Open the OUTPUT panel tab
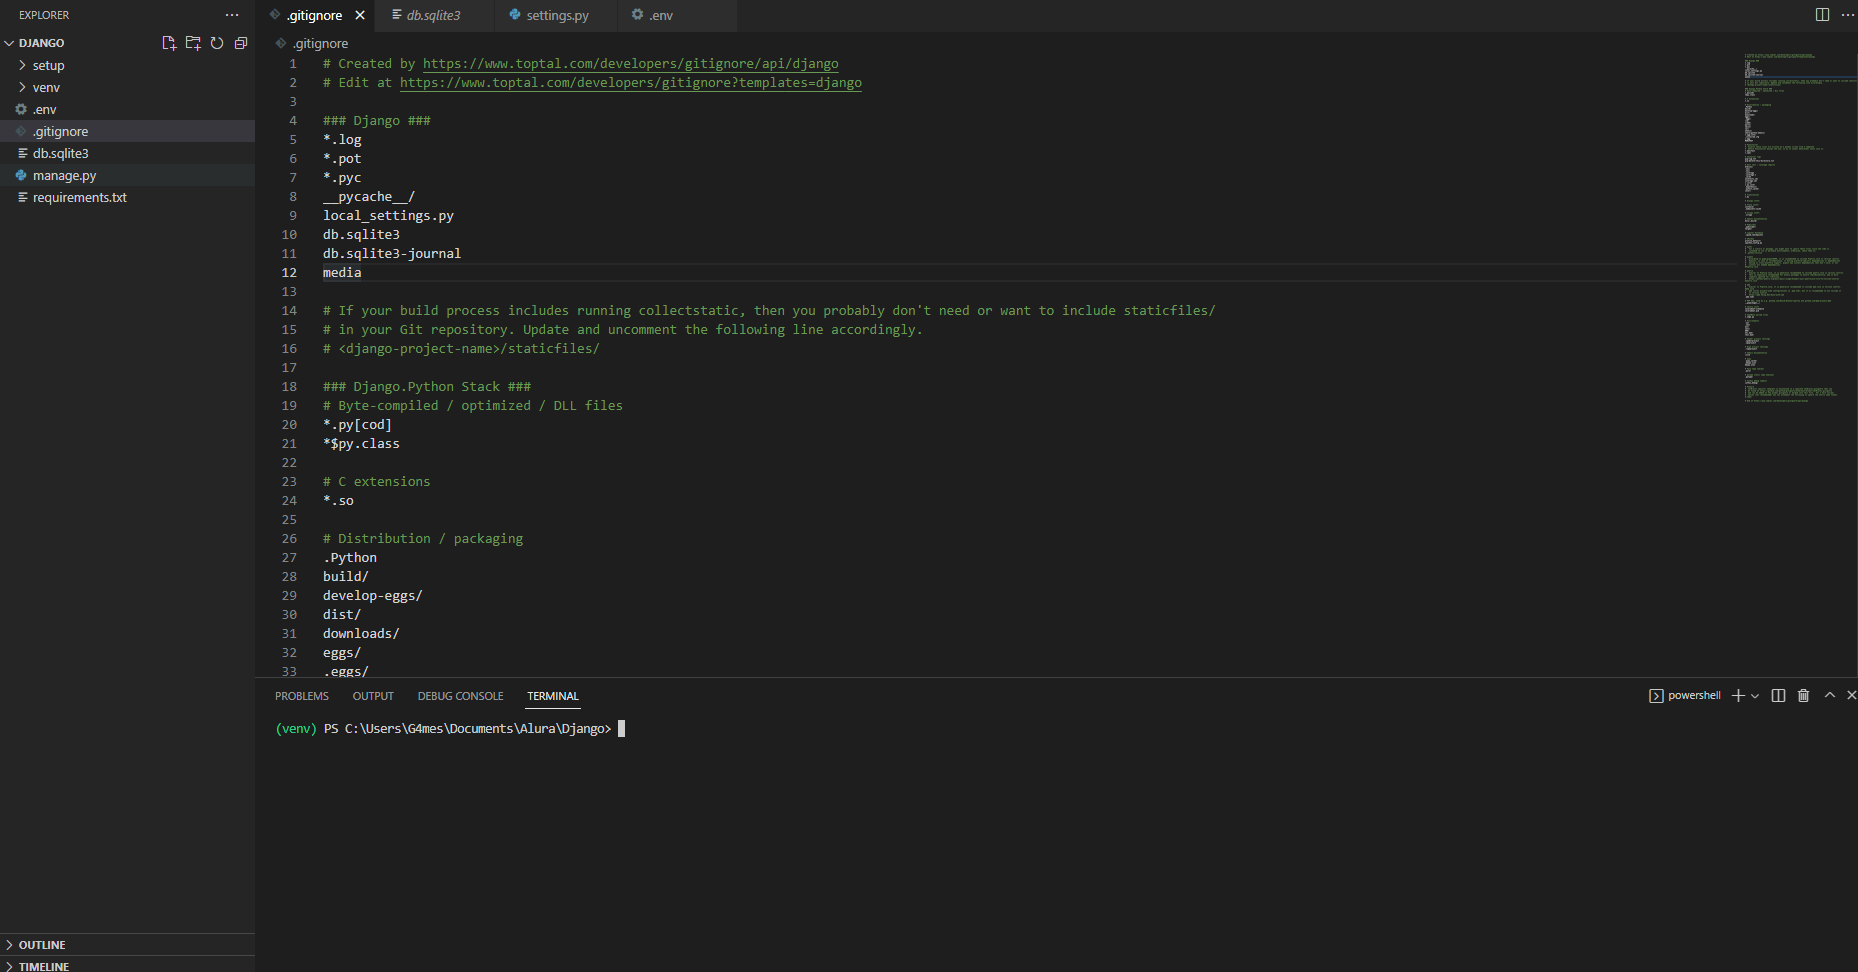 point(373,696)
